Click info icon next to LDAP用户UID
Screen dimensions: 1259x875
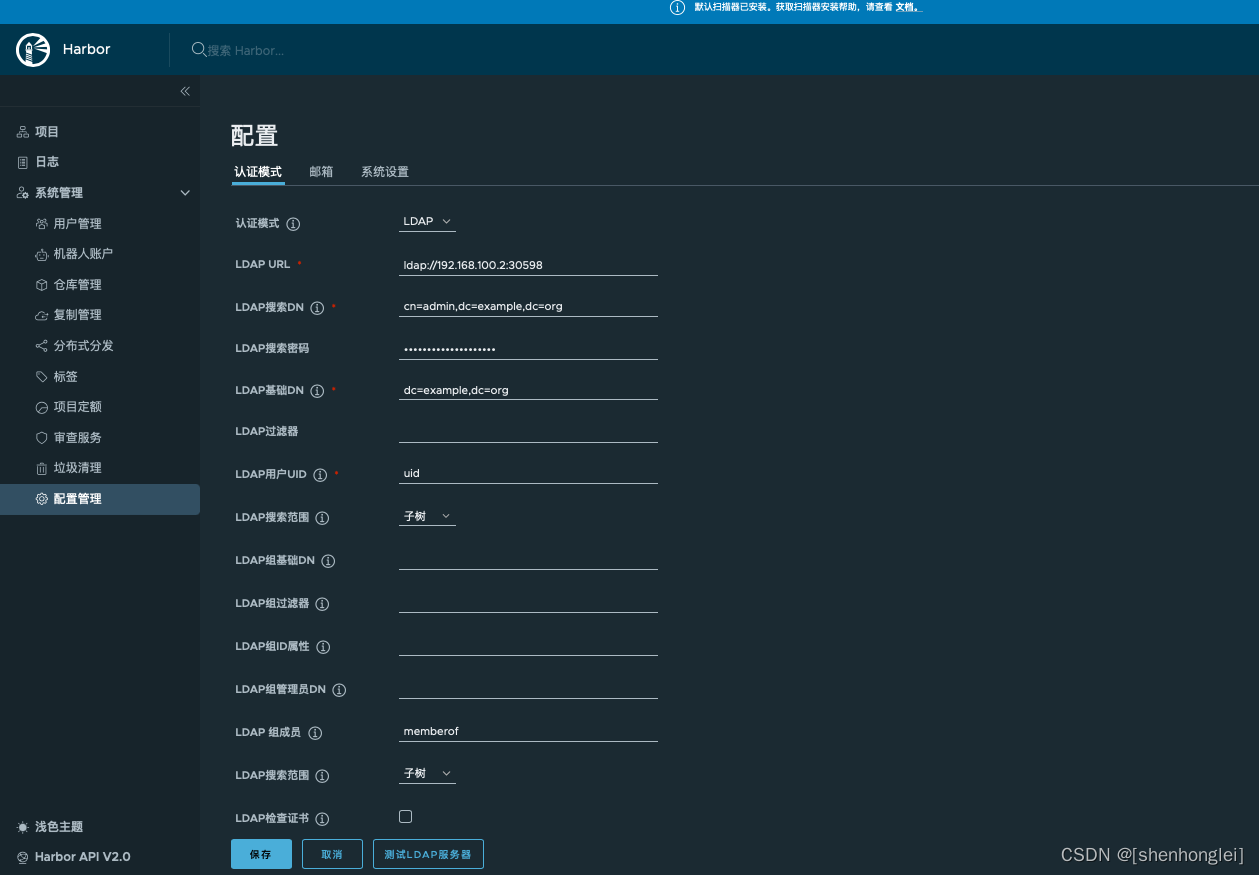[321, 475]
